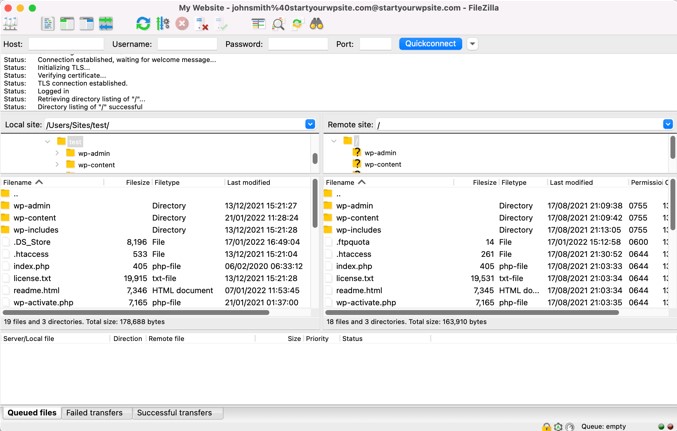This screenshot has height=431, width=677.
Task: Refresh the file and folder lists
Action: pos(143,24)
